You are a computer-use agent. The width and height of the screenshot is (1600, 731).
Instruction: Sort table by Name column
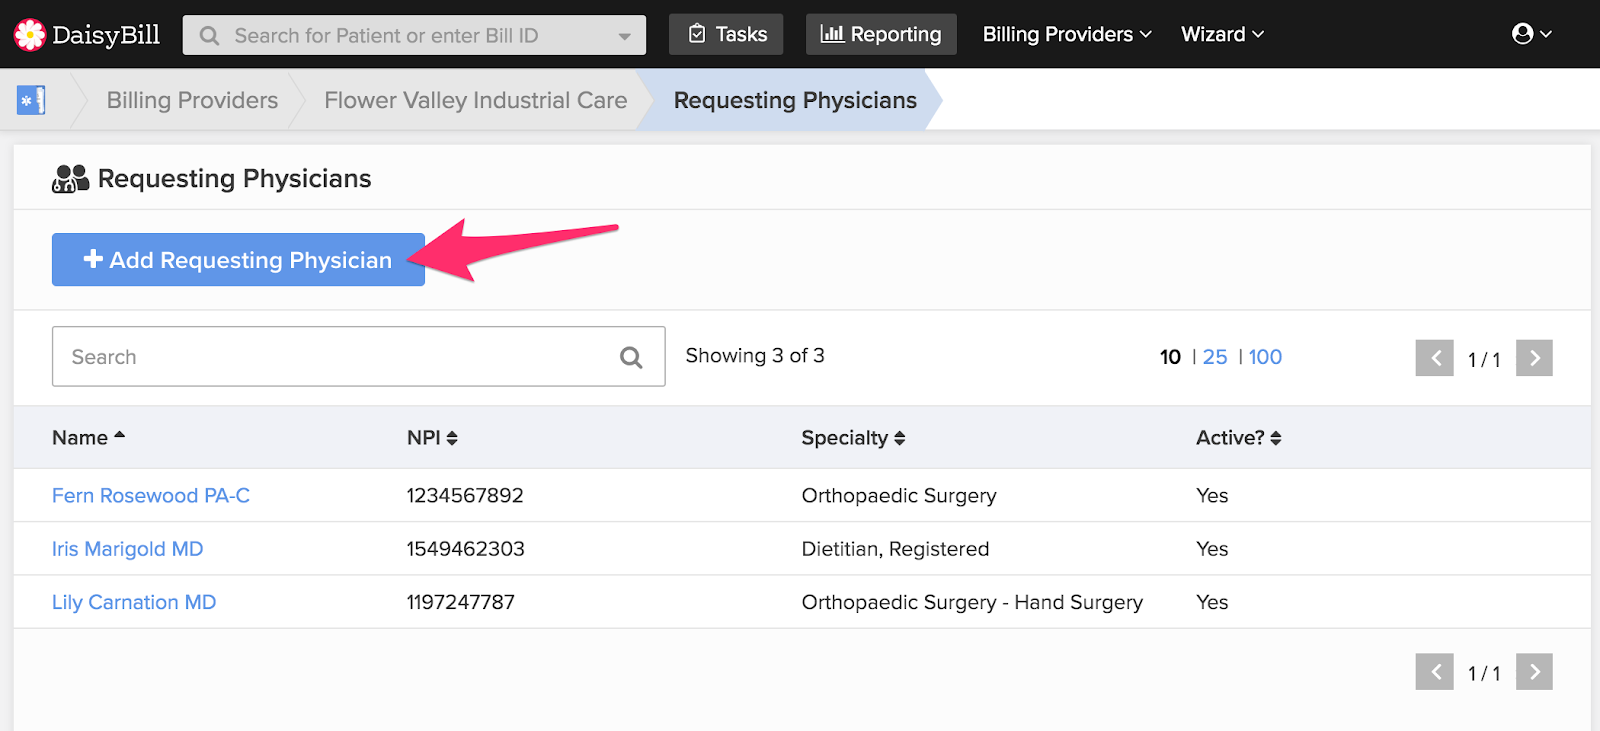point(88,438)
